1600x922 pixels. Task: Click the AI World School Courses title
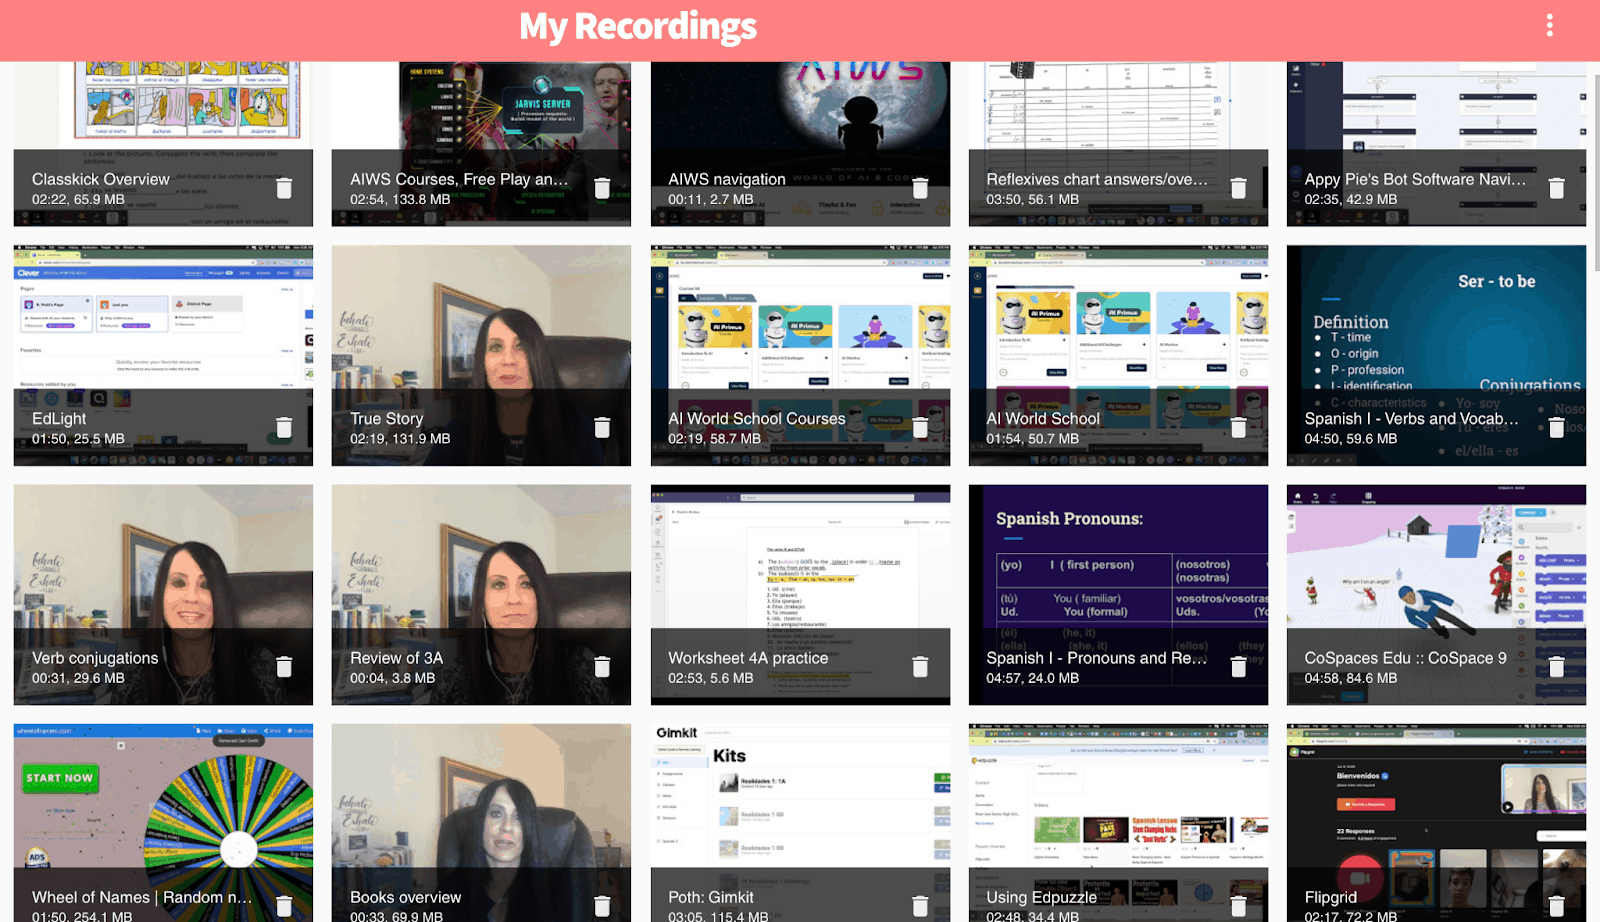(x=757, y=418)
